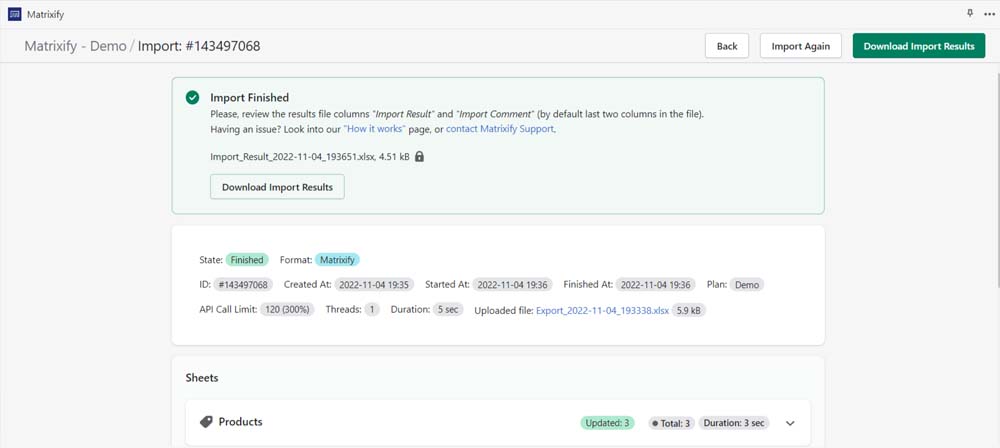The width and height of the screenshot is (1000, 448).
Task: Select the API Call Limit 120 (300%) badge
Action: (287, 310)
